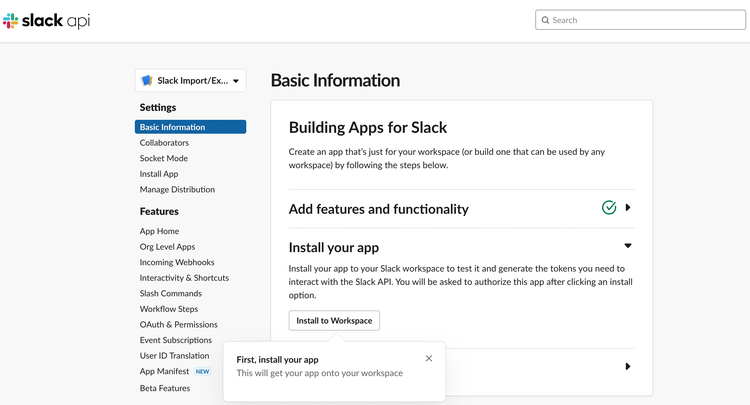
Task: Open Collaborators settings page
Action: tap(164, 142)
